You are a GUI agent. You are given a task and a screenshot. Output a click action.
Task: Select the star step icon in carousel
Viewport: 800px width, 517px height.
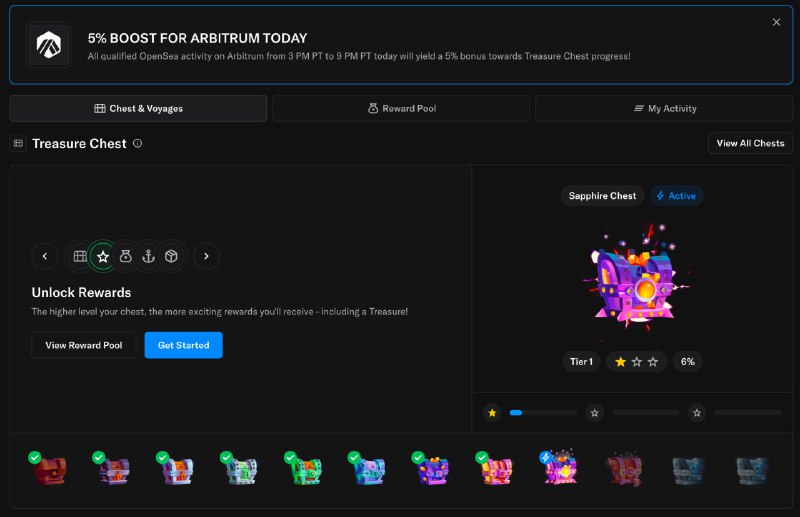(x=102, y=256)
